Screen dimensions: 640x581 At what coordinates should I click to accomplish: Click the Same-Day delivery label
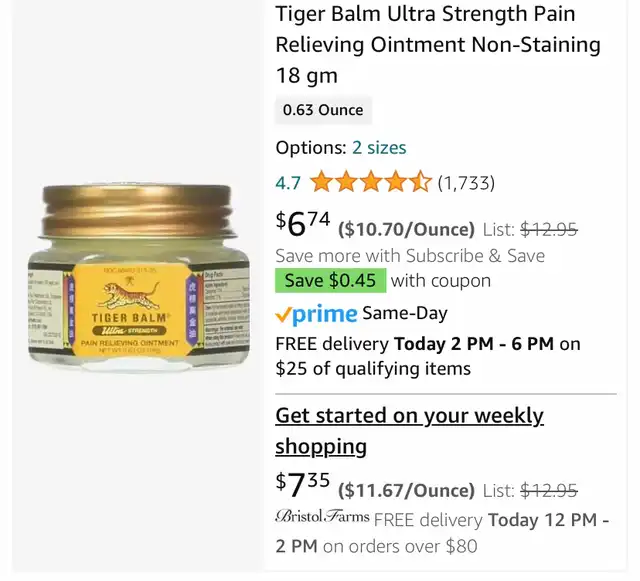tap(405, 313)
